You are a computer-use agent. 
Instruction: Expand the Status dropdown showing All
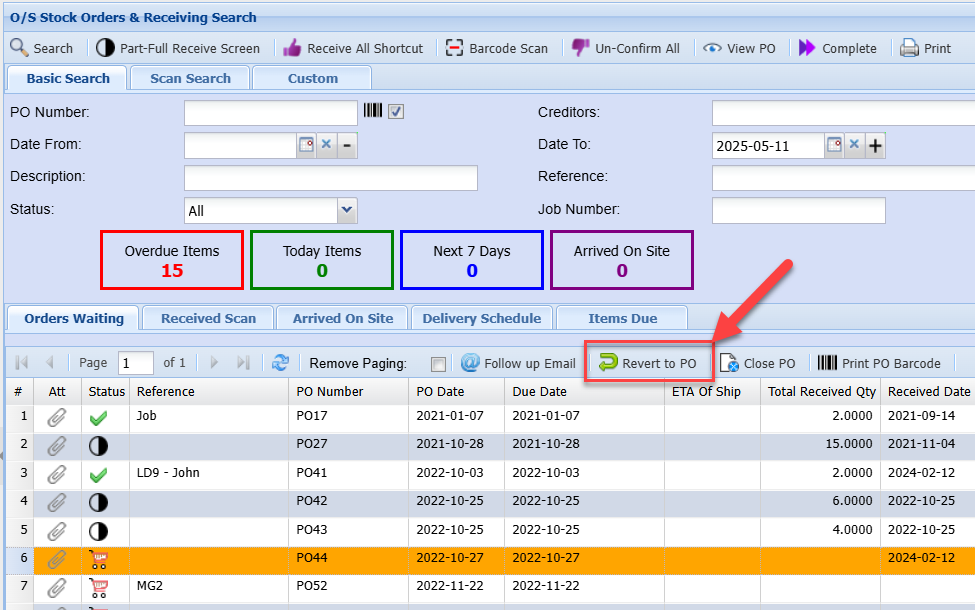tap(346, 210)
